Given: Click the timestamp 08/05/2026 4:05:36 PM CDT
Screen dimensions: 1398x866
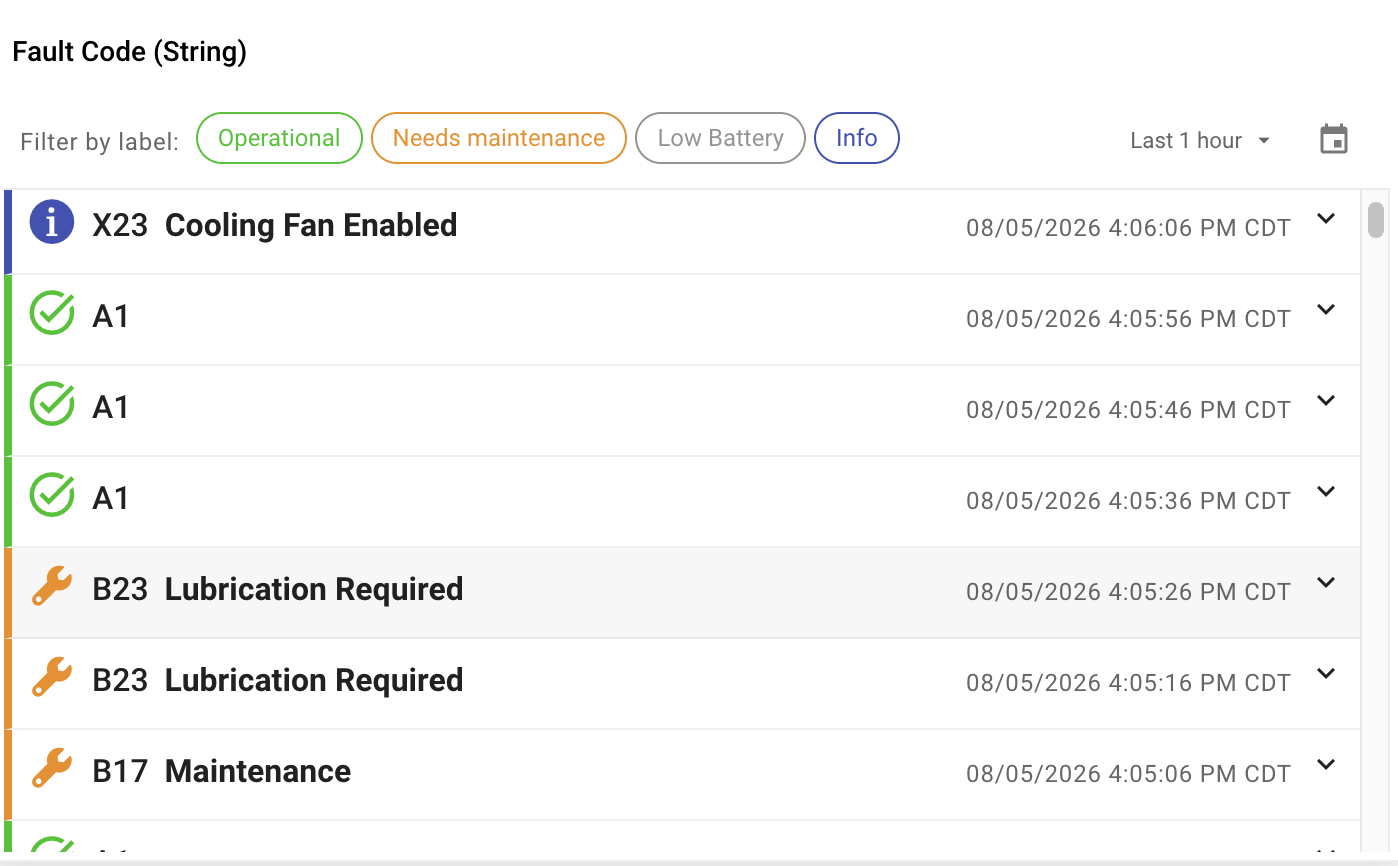Looking at the screenshot, I should pyautogui.click(x=1128, y=501).
